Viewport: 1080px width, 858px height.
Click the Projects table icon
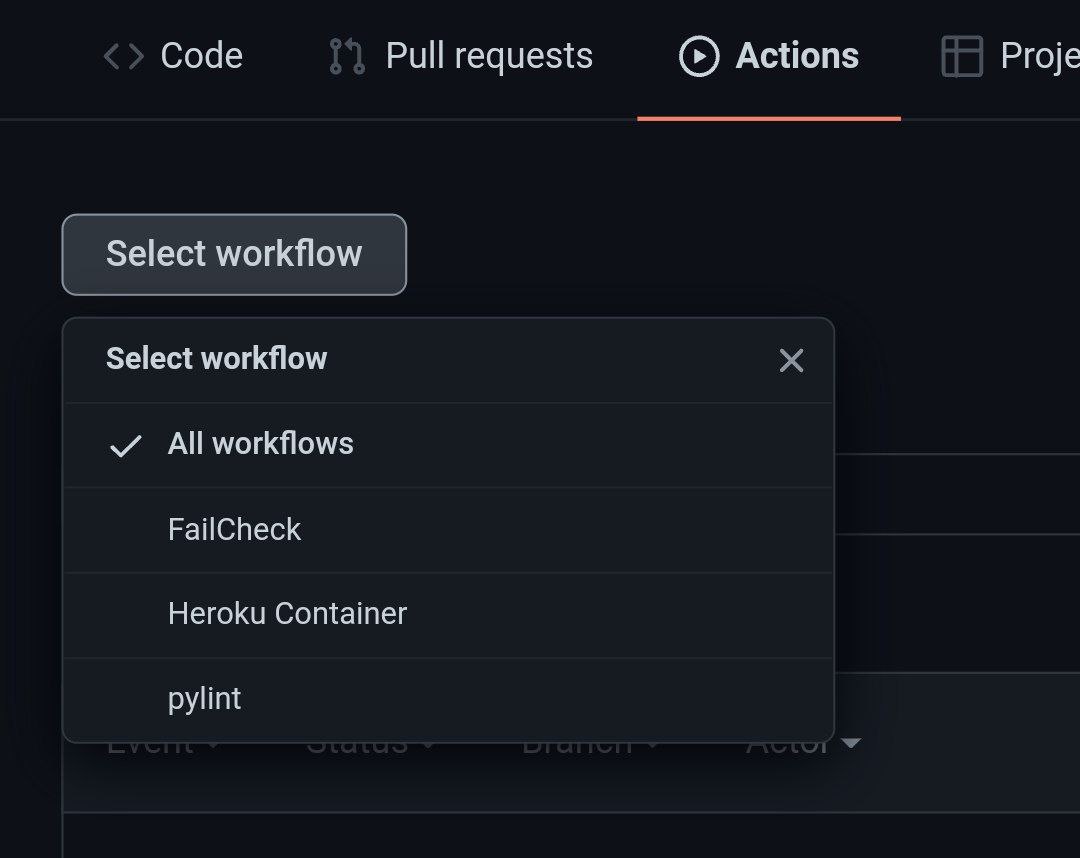pyautogui.click(x=962, y=57)
